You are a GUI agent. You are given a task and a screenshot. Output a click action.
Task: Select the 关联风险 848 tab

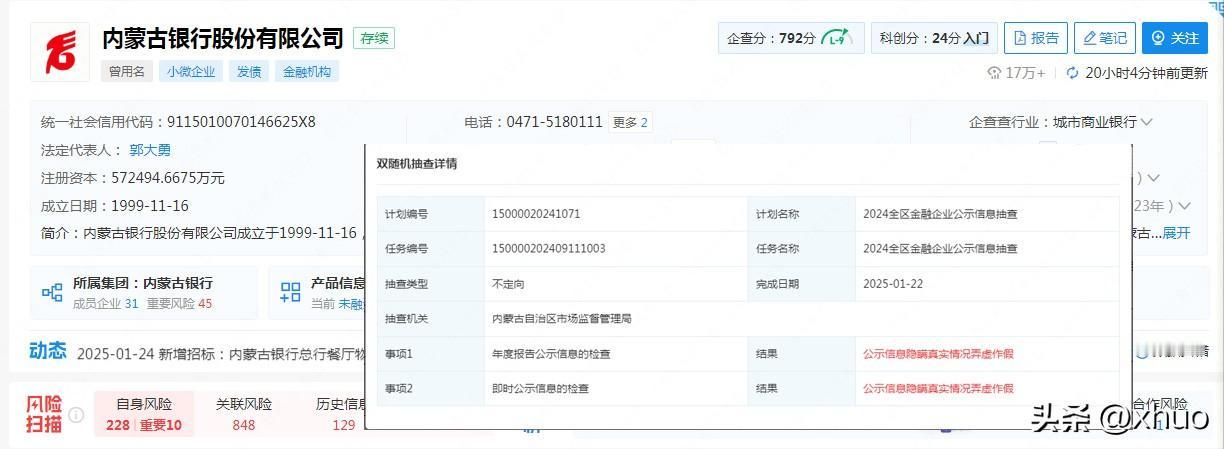(244, 414)
